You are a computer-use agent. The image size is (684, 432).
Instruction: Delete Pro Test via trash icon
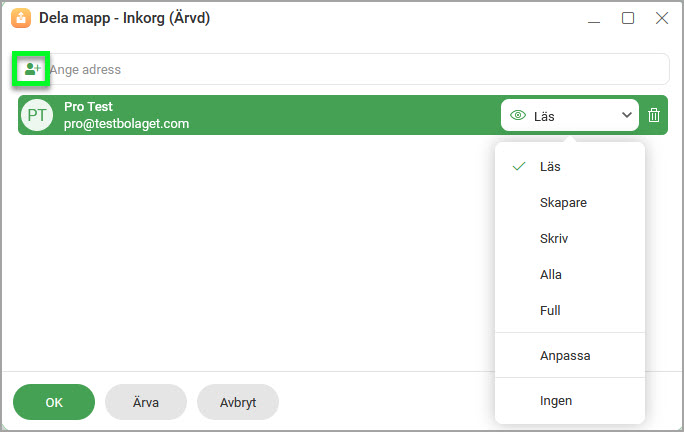pyautogui.click(x=653, y=115)
